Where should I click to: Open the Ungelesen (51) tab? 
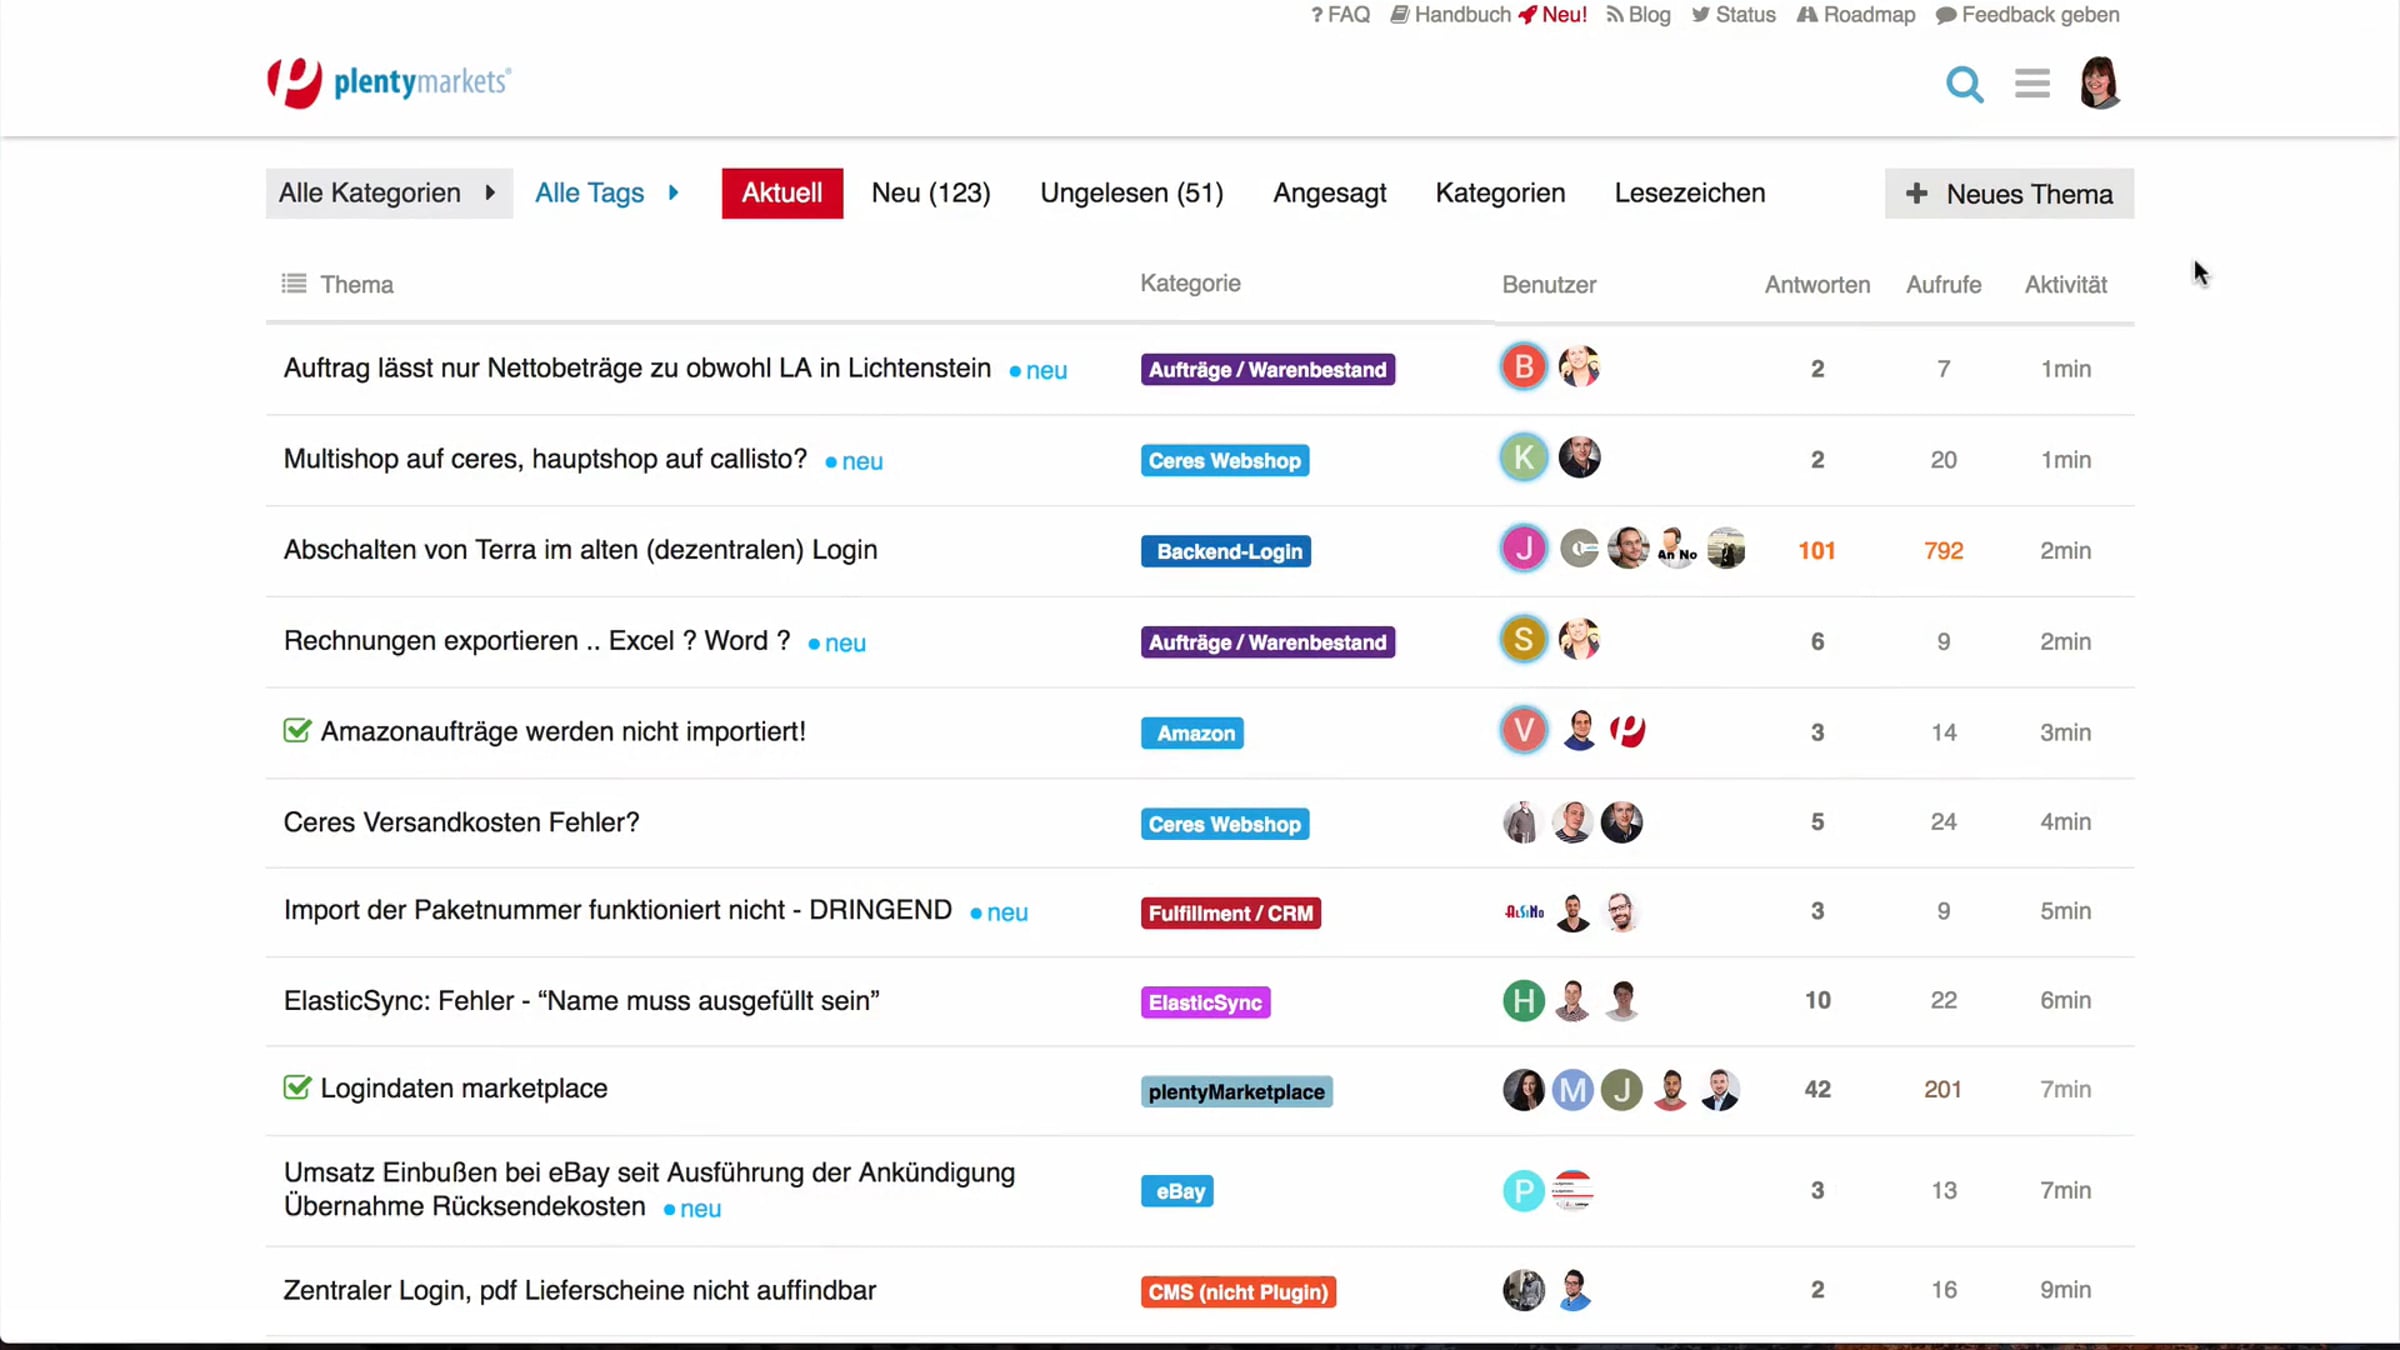coord(1132,193)
